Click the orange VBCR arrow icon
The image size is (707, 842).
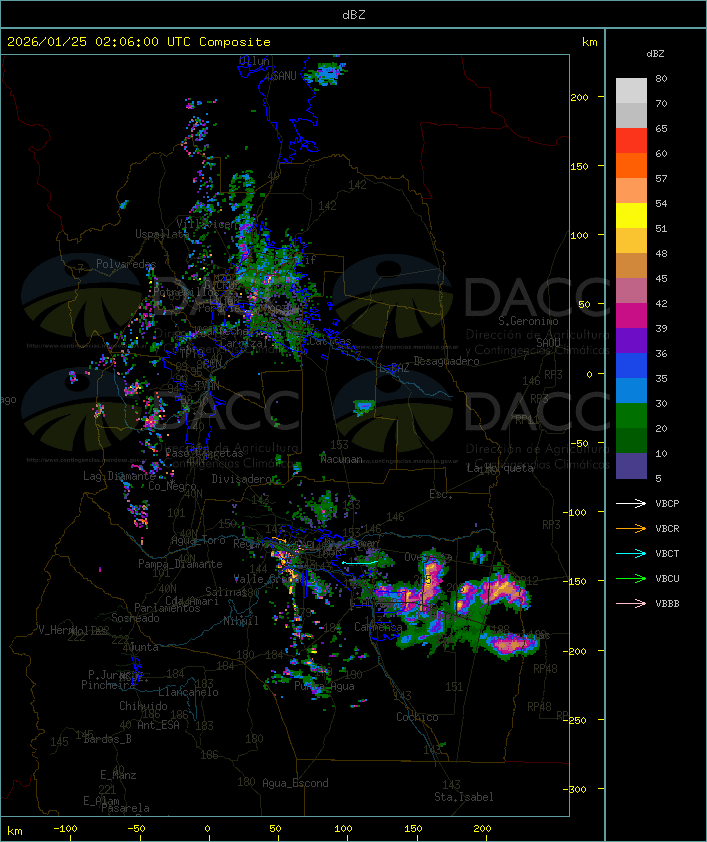tap(631, 528)
